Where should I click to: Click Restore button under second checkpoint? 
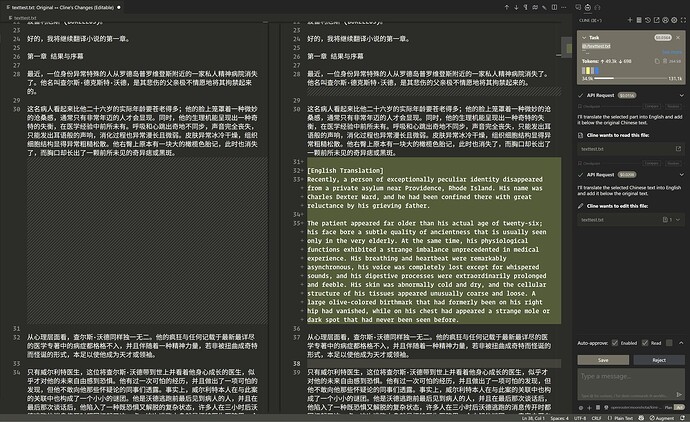673,163
